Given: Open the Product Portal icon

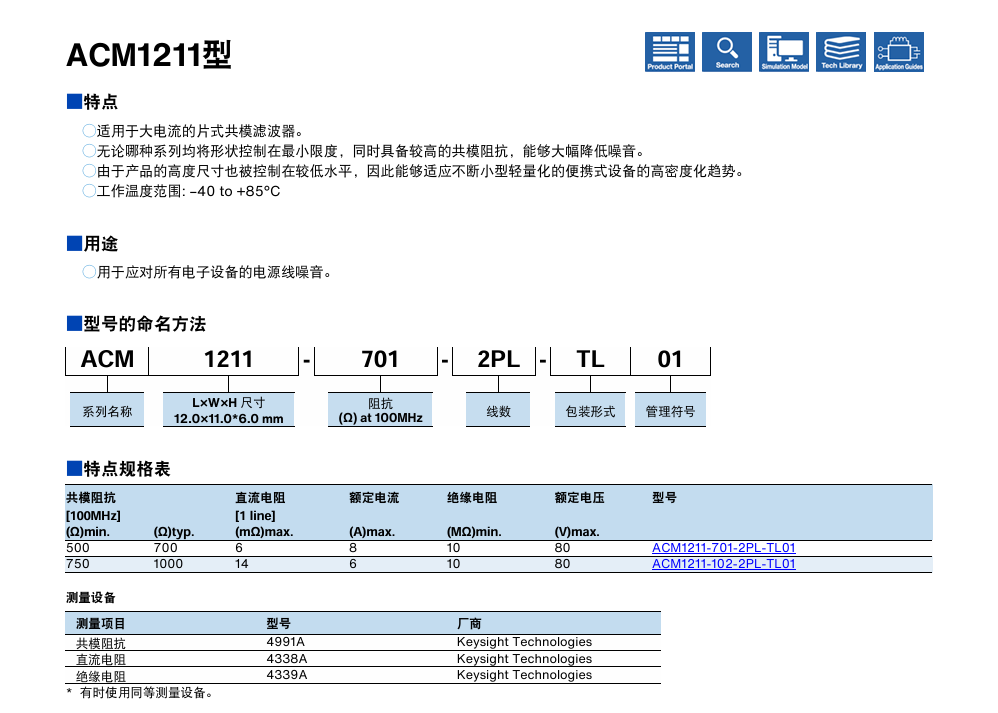Looking at the screenshot, I should coord(670,52).
